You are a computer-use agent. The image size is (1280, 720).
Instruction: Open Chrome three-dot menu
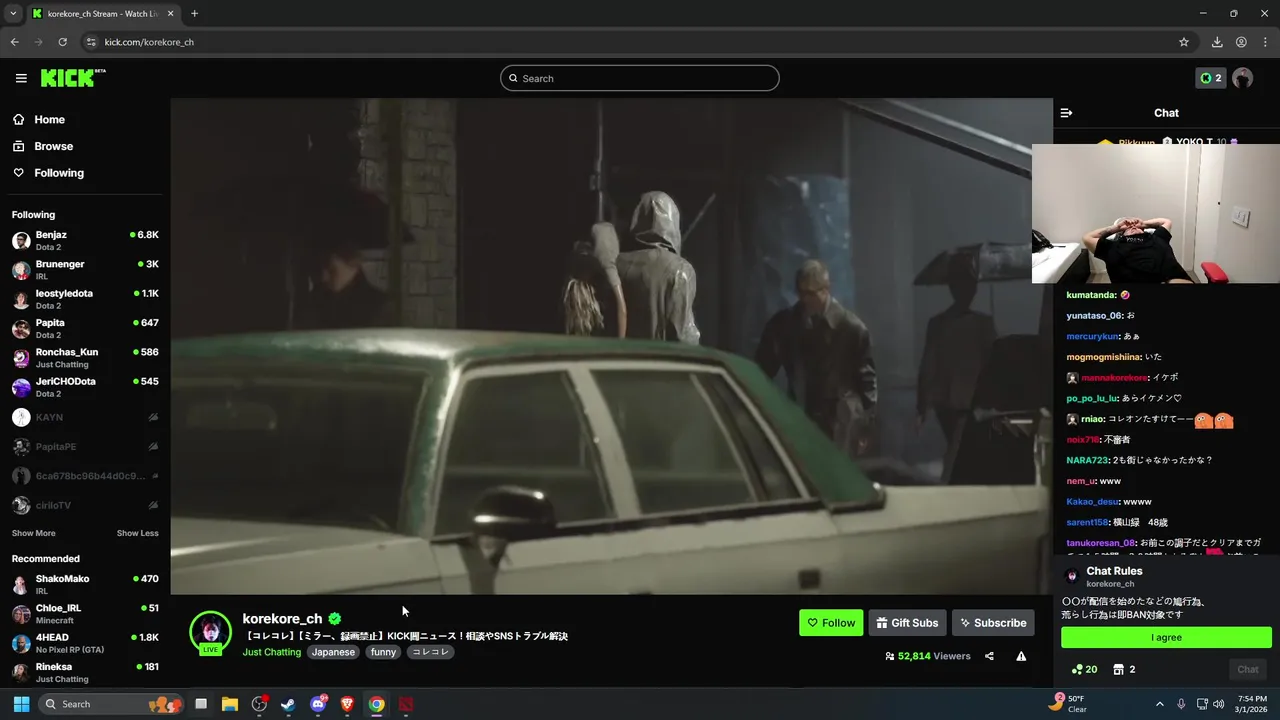point(1265,42)
